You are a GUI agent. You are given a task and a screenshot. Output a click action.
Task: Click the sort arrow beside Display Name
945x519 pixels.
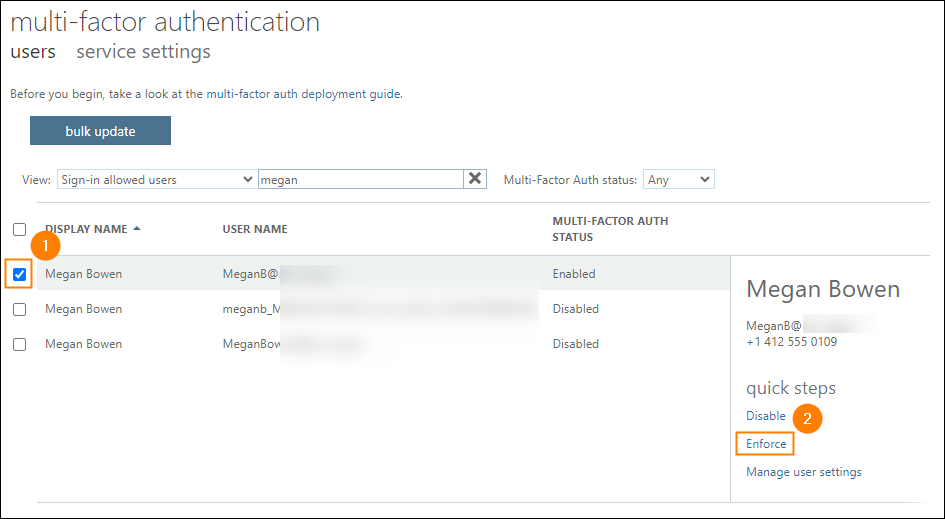(x=137, y=229)
